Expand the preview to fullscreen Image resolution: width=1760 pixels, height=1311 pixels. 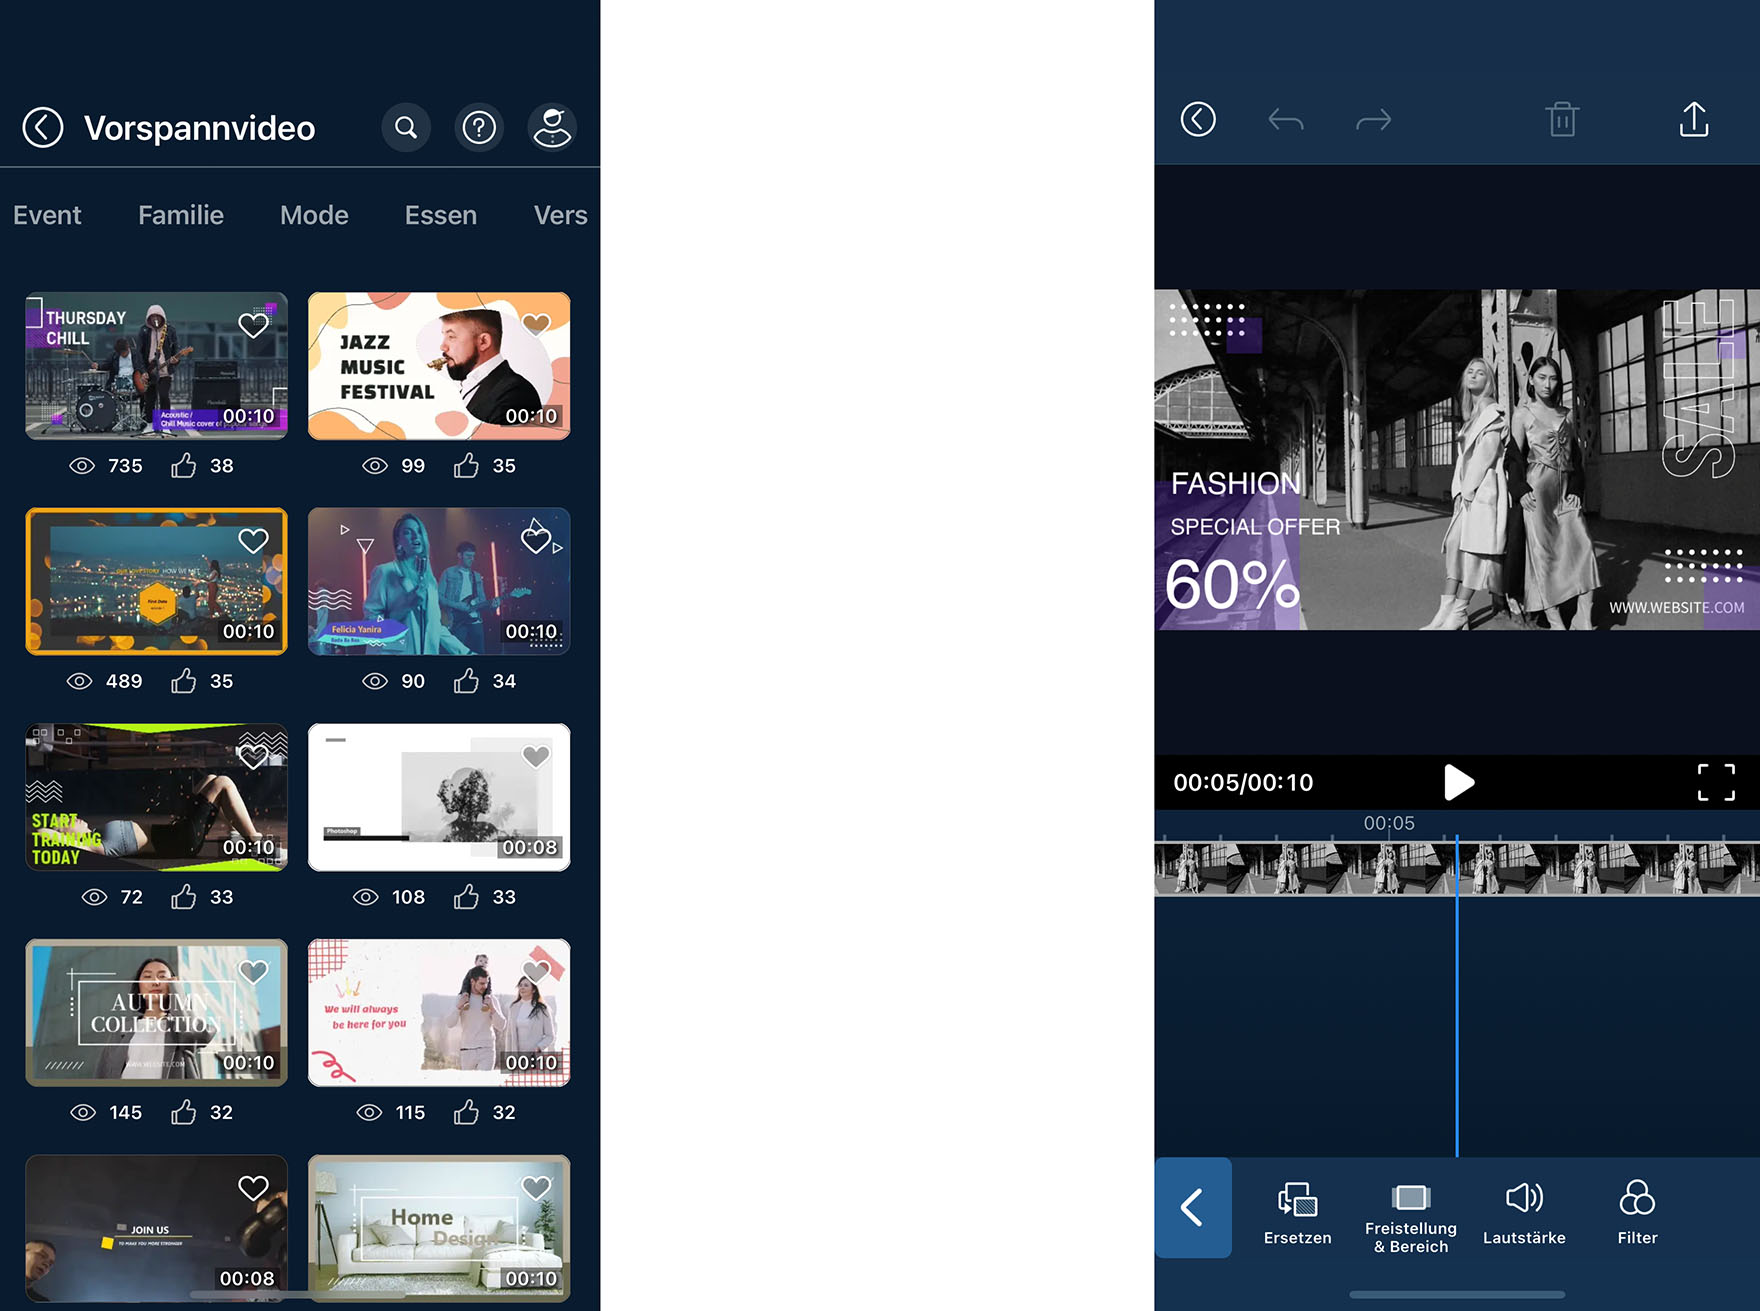1716,782
